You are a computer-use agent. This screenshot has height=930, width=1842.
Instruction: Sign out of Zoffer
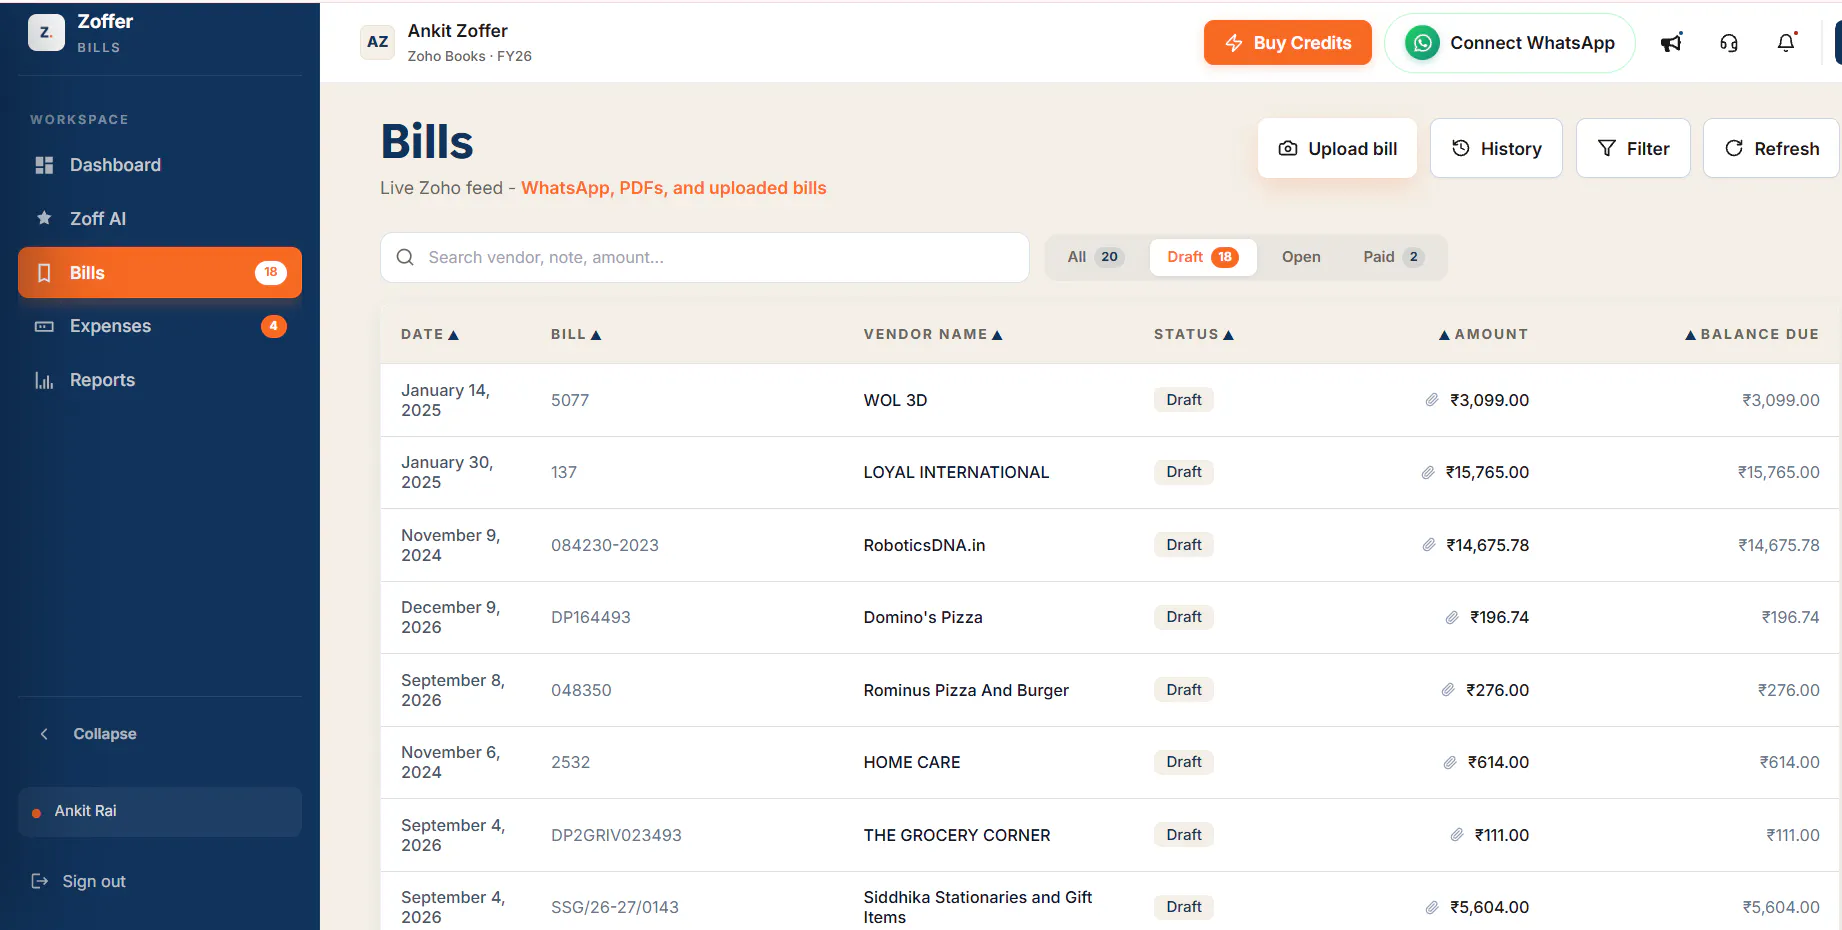point(79,881)
